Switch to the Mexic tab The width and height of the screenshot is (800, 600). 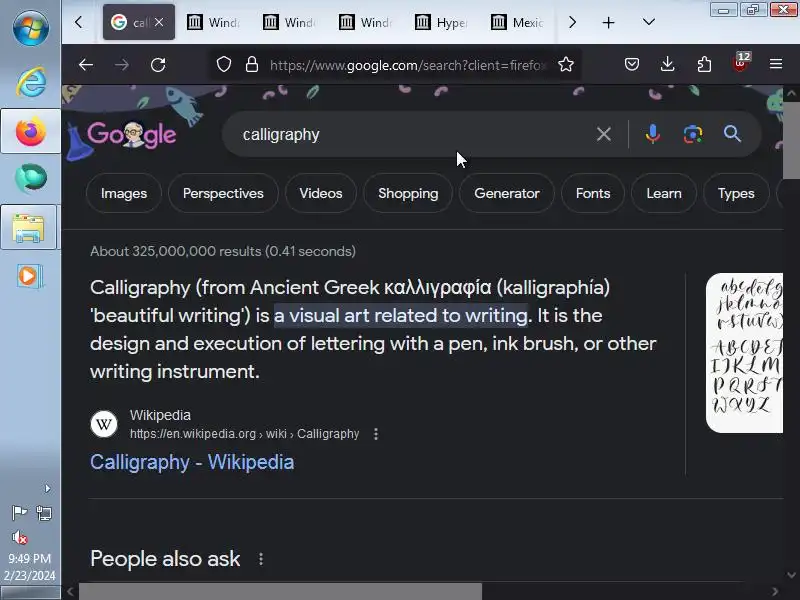click(x=518, y=22)
